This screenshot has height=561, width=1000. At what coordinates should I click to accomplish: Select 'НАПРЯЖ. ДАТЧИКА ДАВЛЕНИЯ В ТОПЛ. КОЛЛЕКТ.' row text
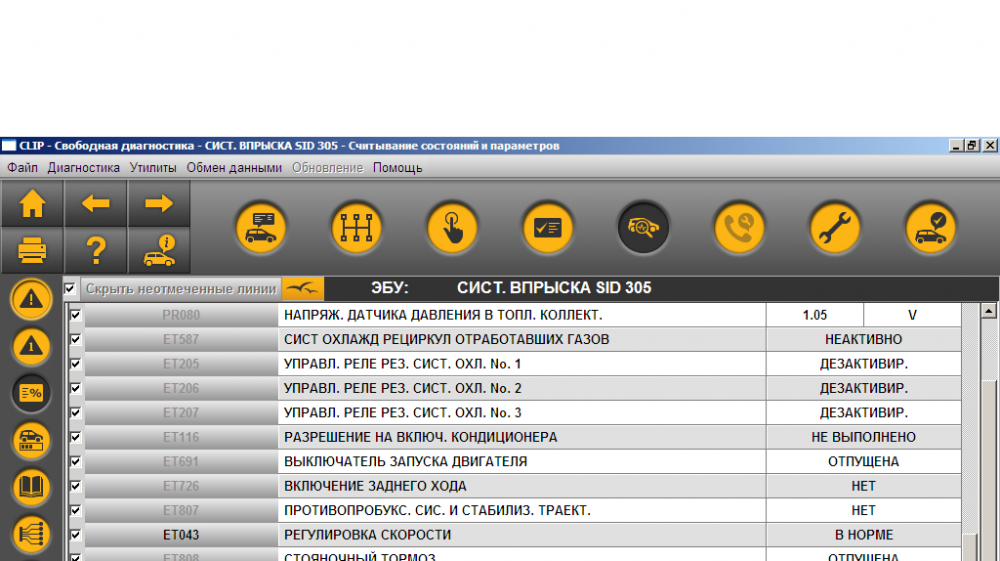tap(443, 315)
